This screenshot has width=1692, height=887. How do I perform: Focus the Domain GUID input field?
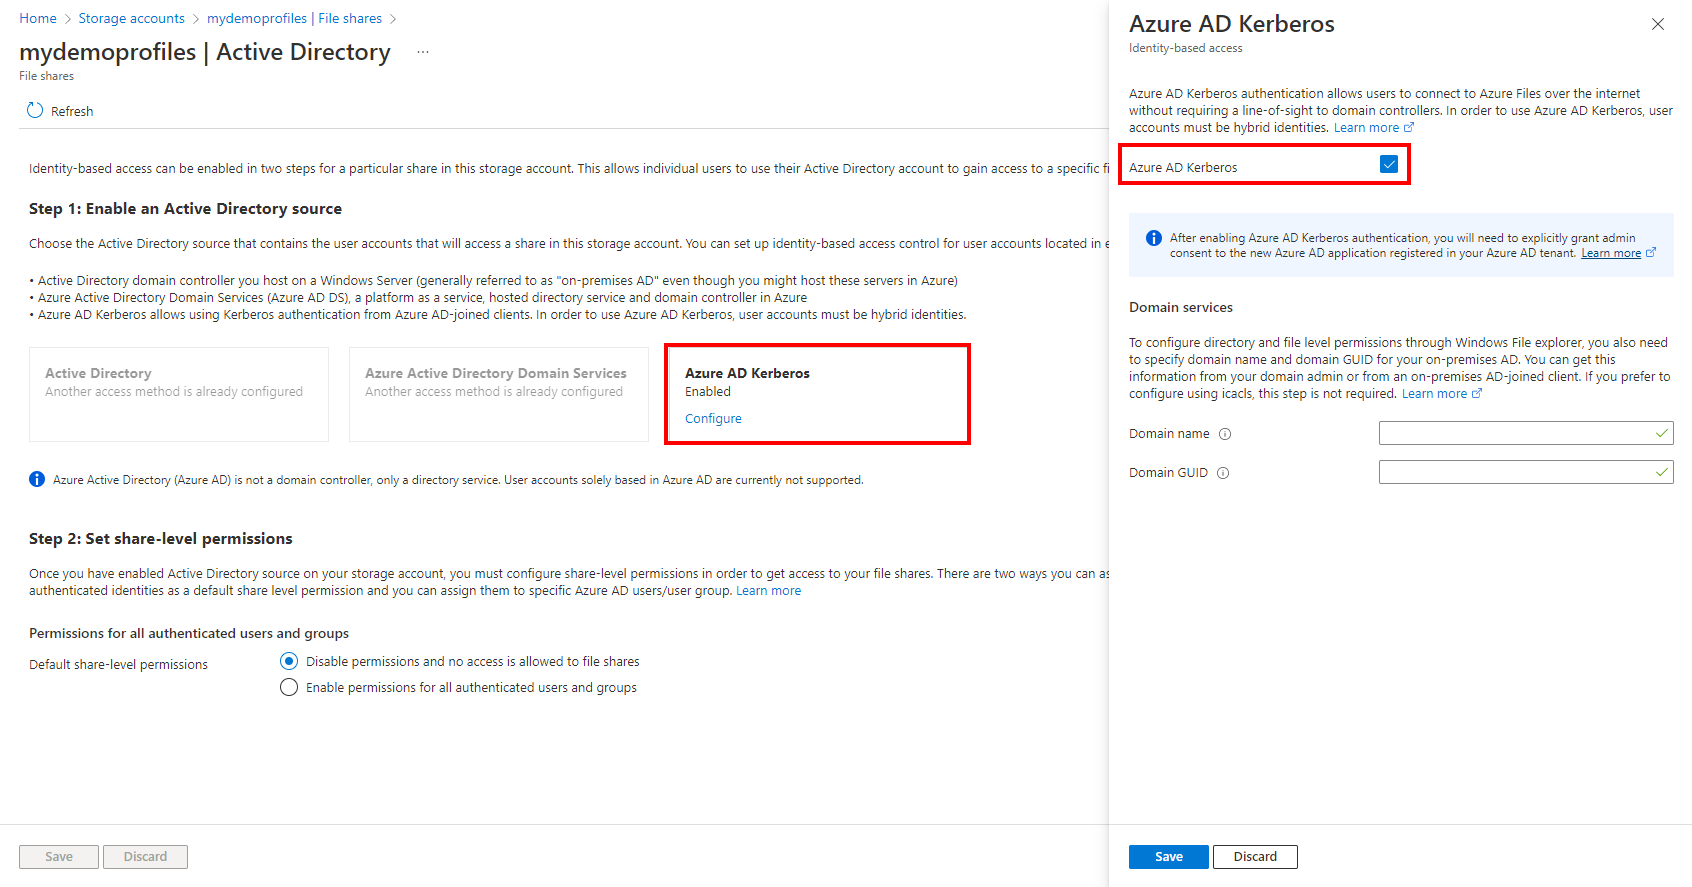pyautogui.click(x=1526, y=472)
